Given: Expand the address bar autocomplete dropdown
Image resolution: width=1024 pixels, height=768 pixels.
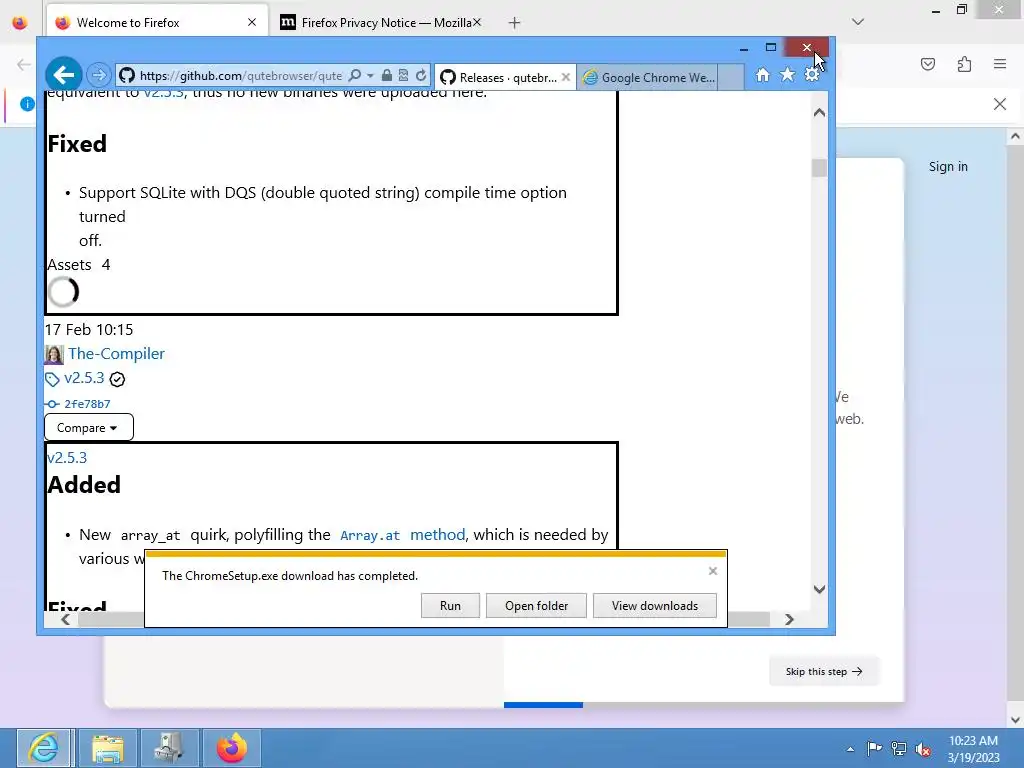Looking at the screenshot, I should point(370,76).
